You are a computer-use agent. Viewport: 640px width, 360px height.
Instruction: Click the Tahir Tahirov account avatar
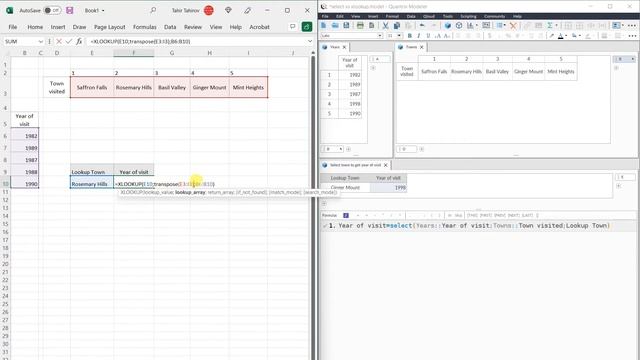coord(209,10)
